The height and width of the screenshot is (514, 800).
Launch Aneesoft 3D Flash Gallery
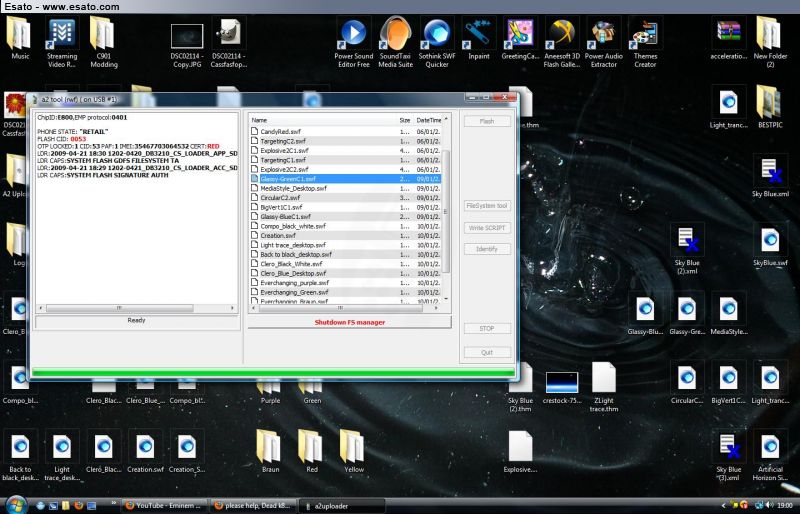point(562,42)
